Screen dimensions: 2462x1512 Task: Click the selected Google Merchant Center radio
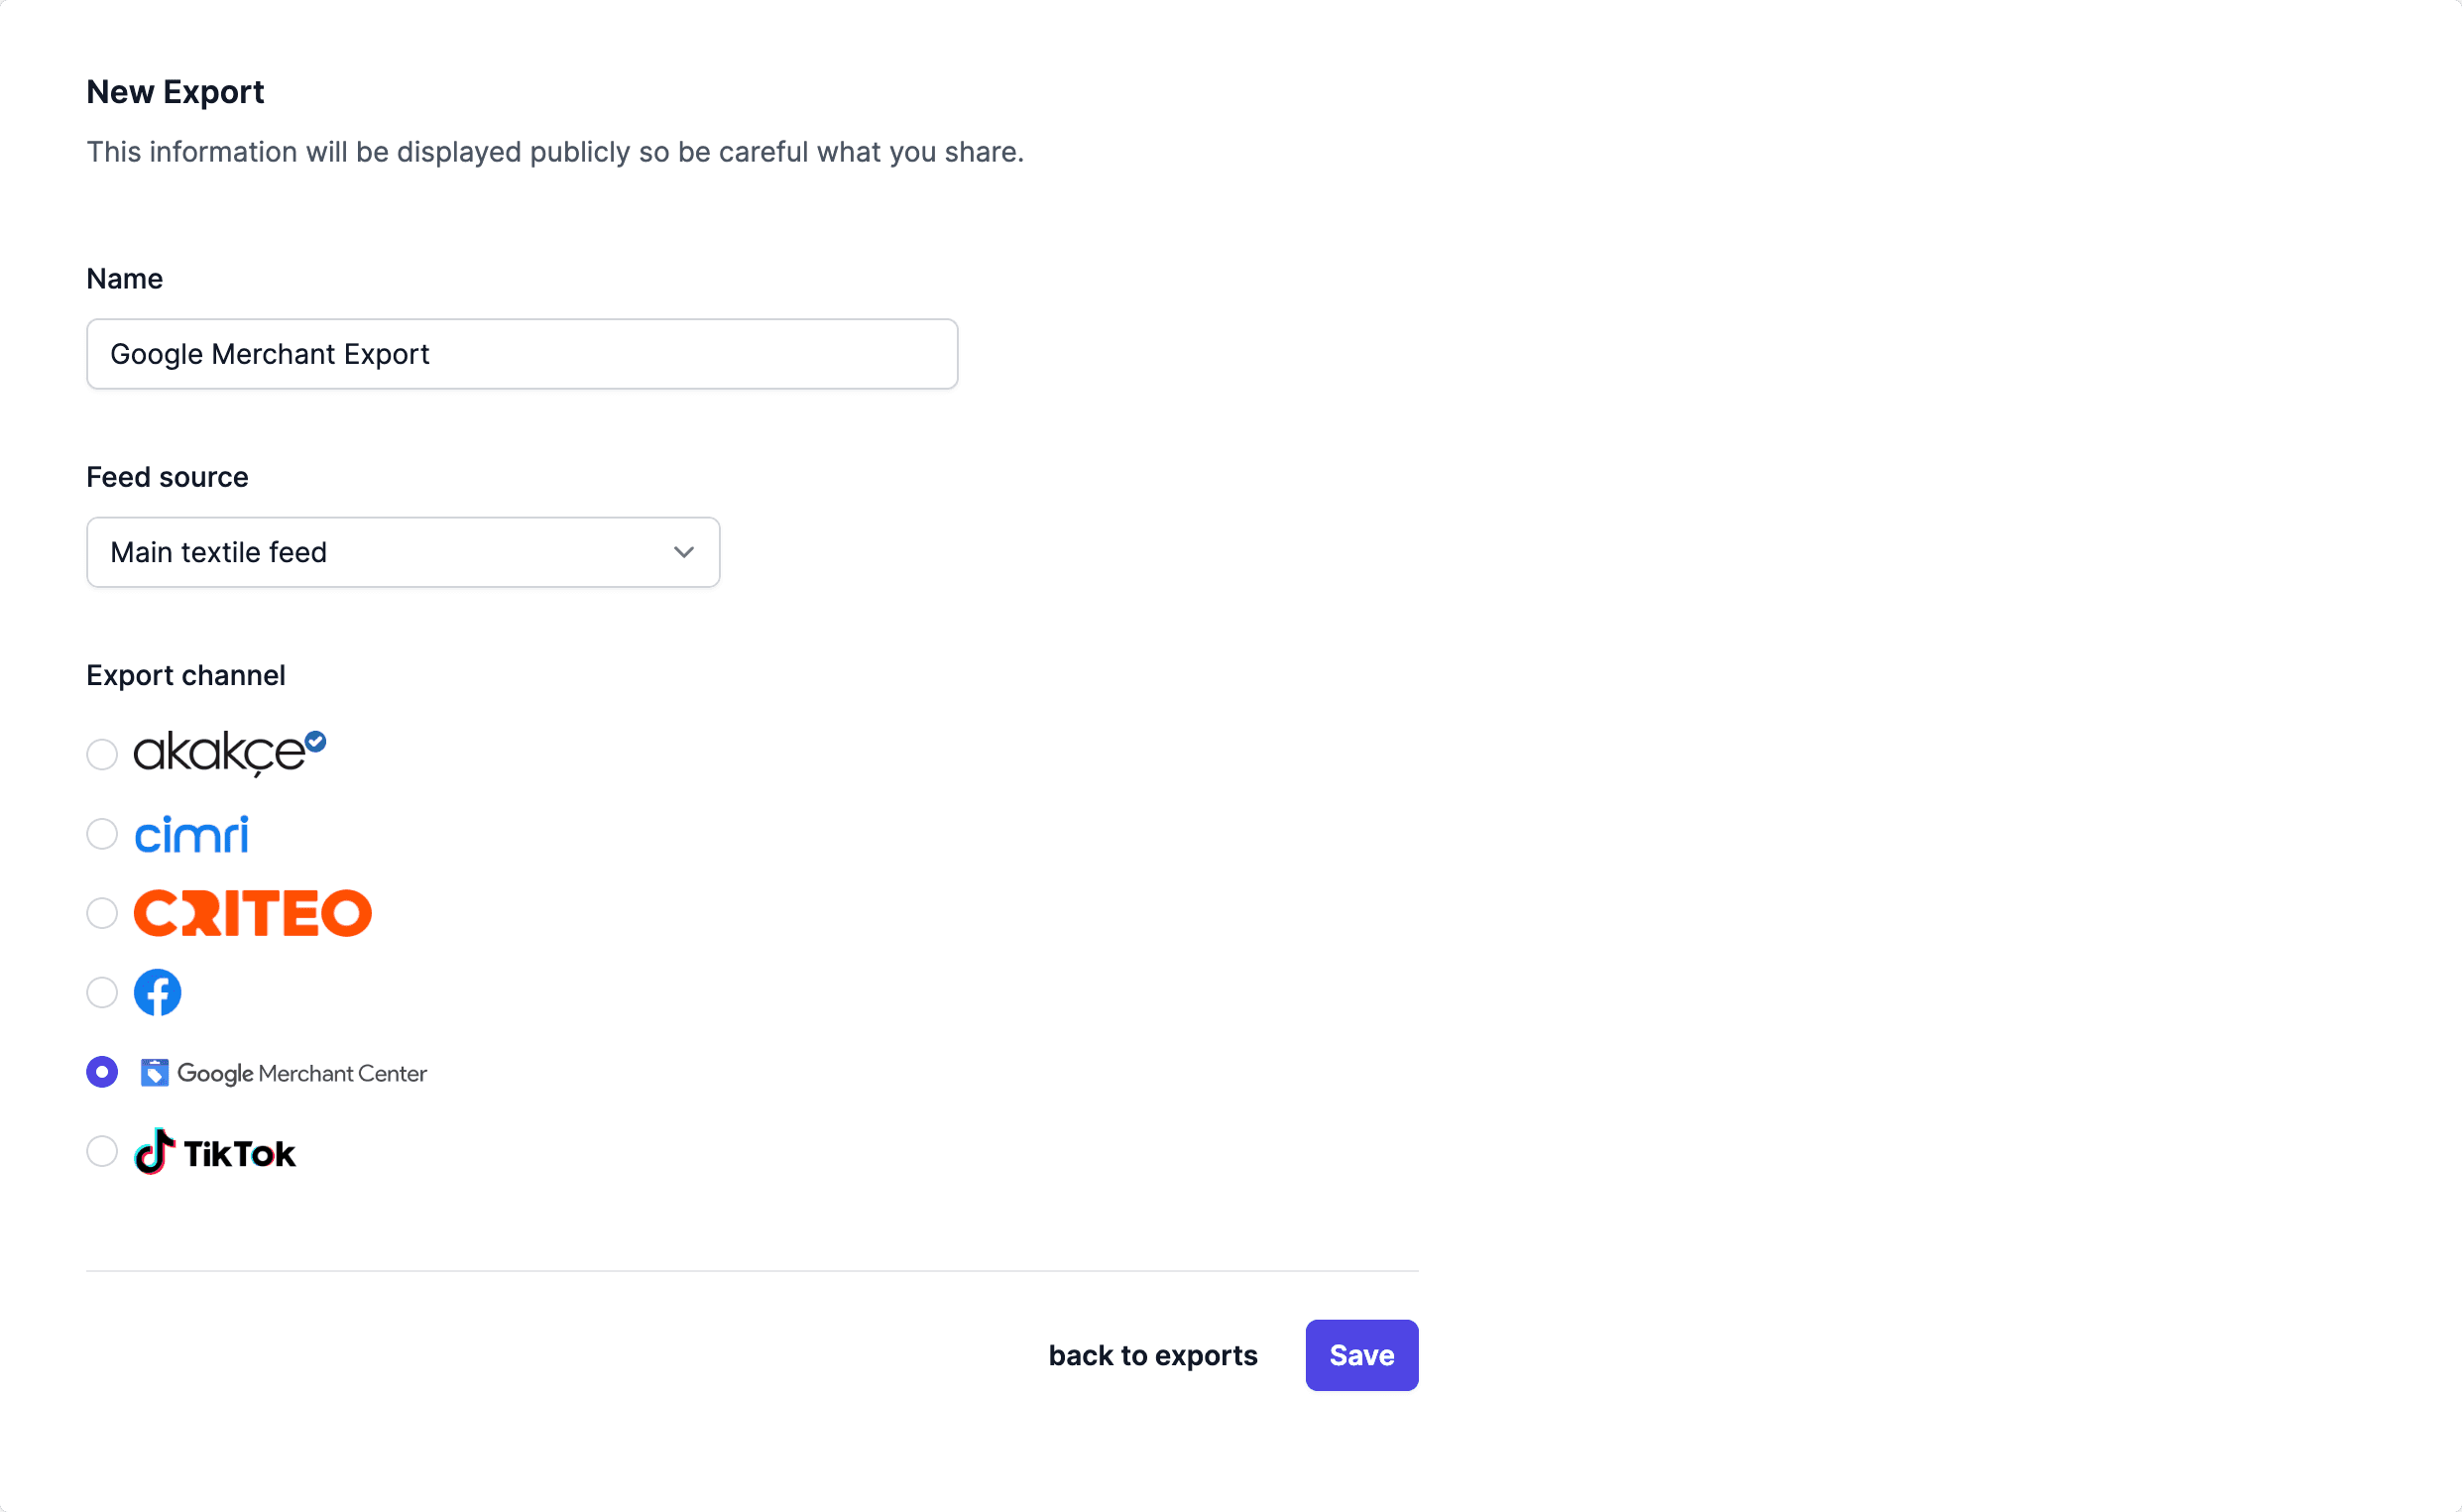coord(102,1072)
